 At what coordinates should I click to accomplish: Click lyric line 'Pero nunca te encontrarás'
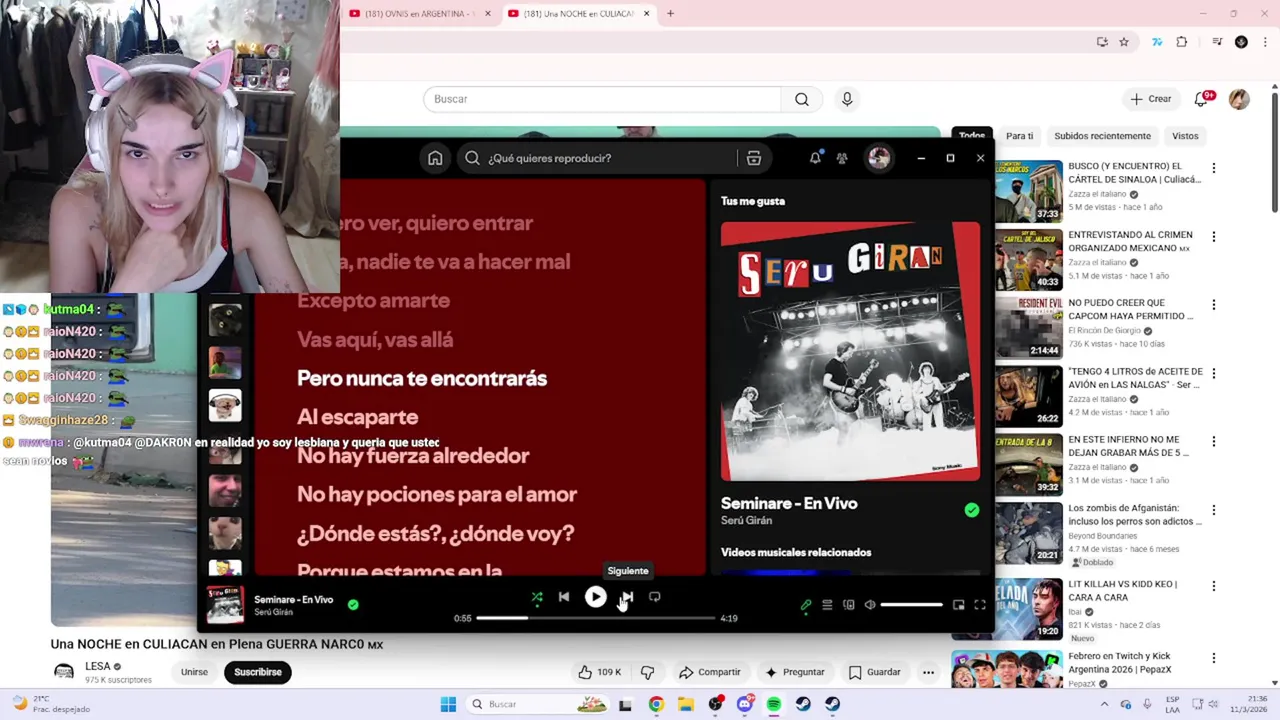pyautogui.click(x=422, y=378)
